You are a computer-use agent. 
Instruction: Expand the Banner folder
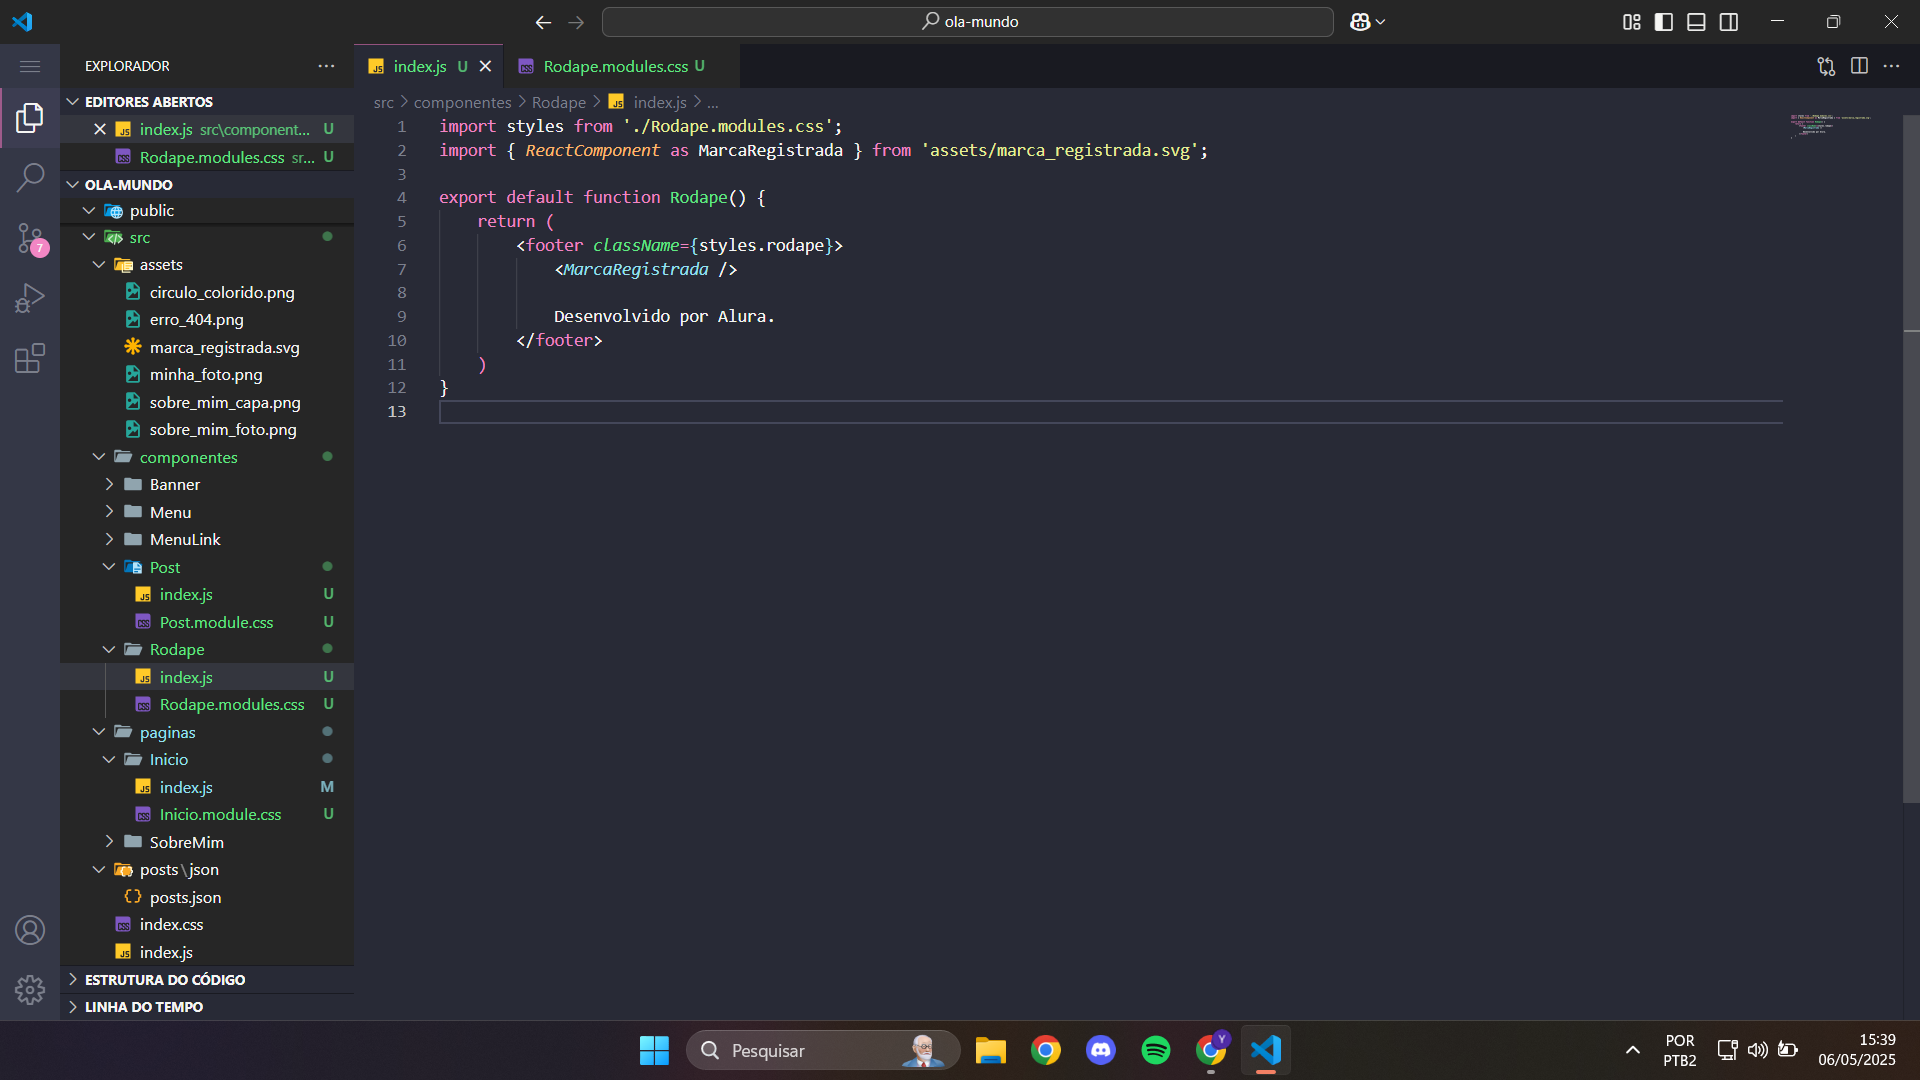[x=207, y=485]
